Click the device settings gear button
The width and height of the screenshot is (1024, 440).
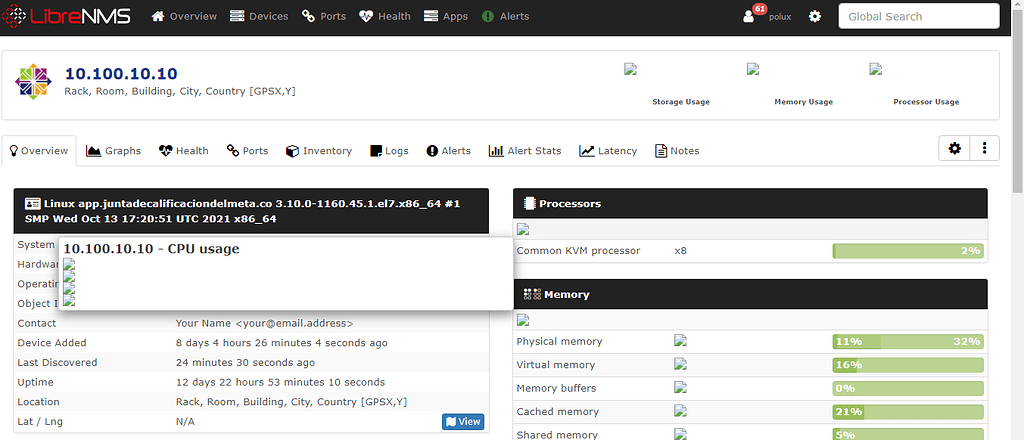pyautogui.click(x=955, y=149)
